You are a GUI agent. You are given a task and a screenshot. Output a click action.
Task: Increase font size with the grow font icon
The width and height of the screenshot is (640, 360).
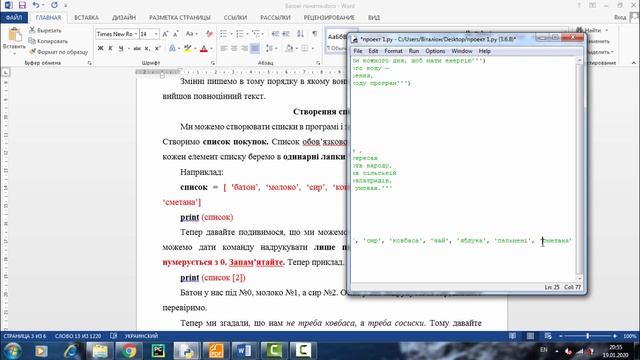(x=165, y=34)
